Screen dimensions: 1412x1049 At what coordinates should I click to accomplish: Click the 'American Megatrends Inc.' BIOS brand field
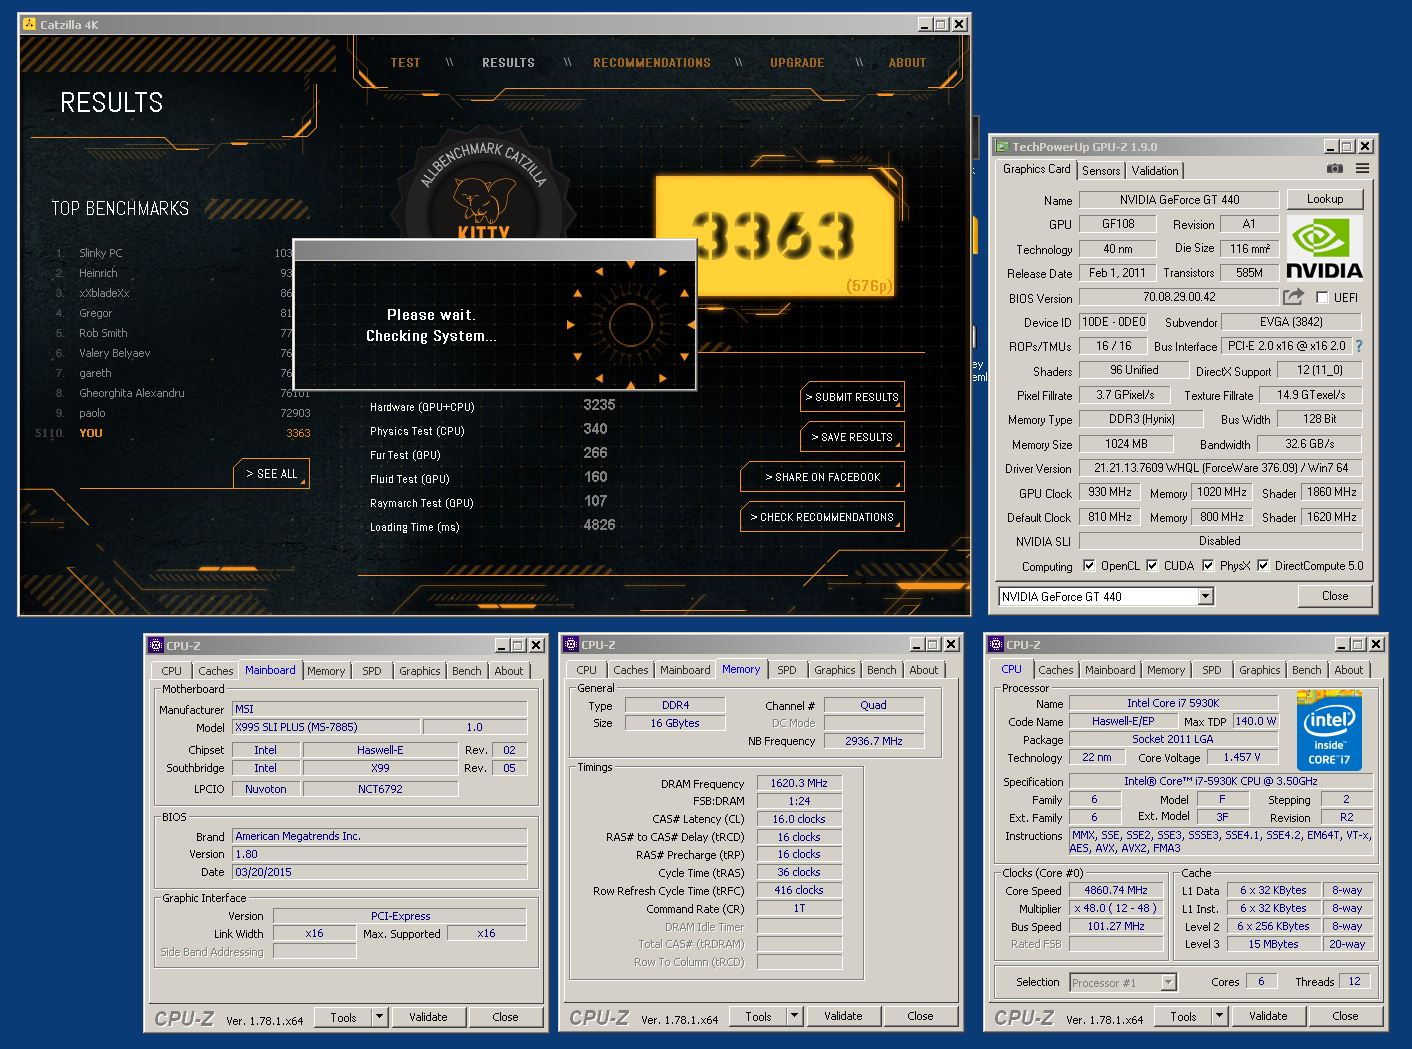pos(379,836)
